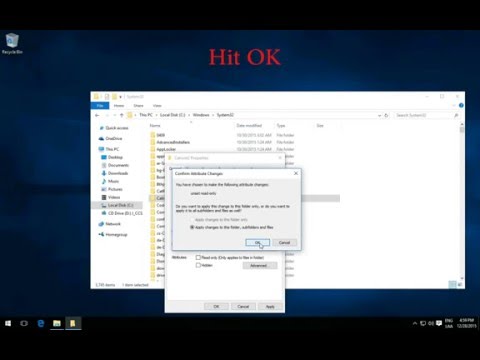Select Homegroup in navigation pane
The width and height of the screenshot is (480, 360).
116,235
